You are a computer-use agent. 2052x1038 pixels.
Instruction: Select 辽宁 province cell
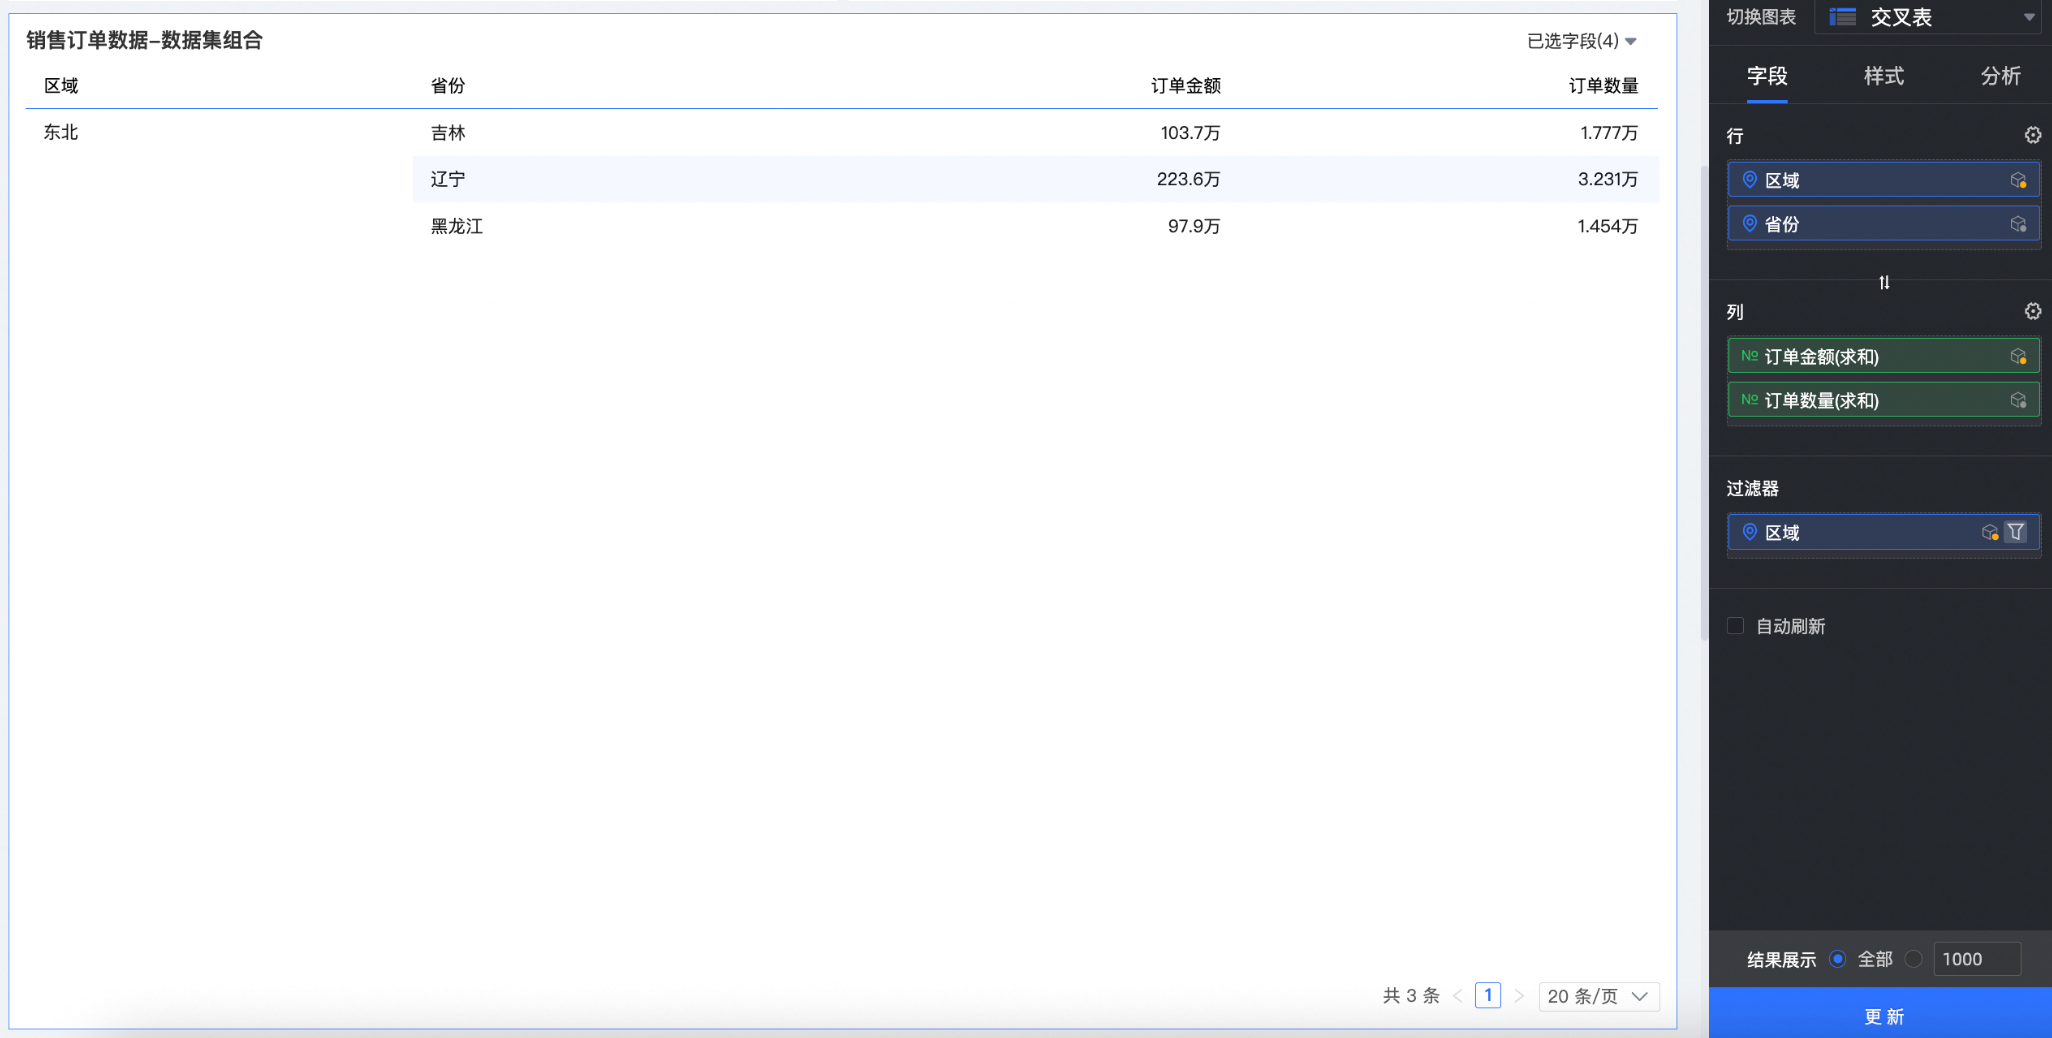448,179
